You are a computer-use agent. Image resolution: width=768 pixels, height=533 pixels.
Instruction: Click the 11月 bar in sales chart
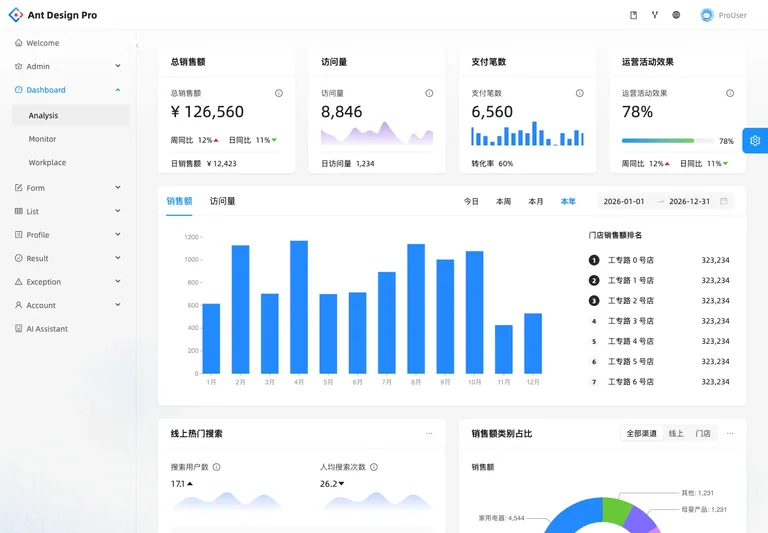[x=504, y=349]
